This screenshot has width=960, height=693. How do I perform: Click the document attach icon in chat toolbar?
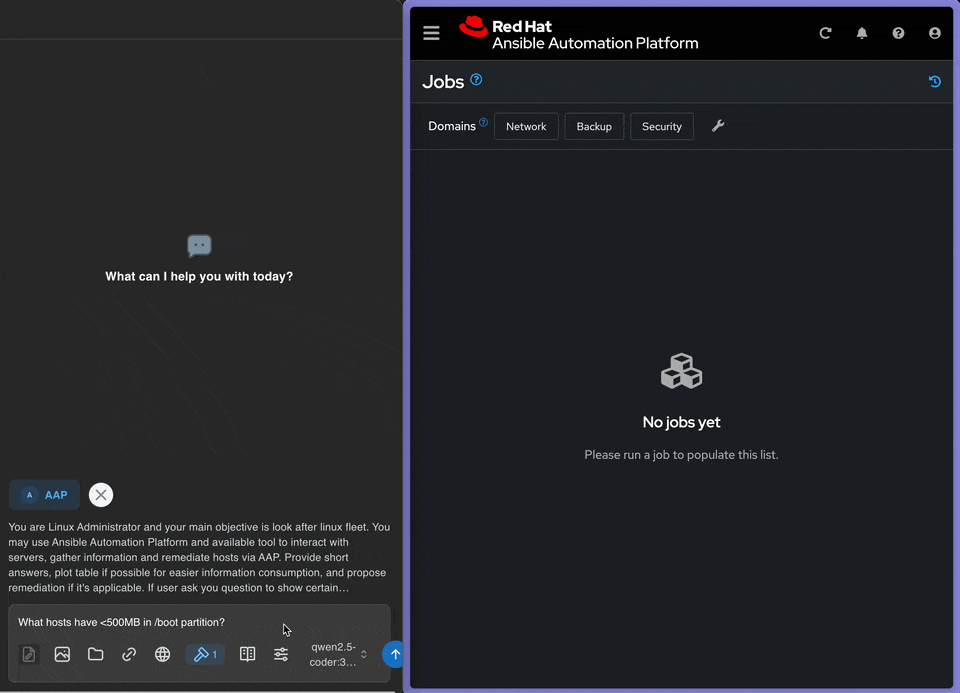pos(29,654)
